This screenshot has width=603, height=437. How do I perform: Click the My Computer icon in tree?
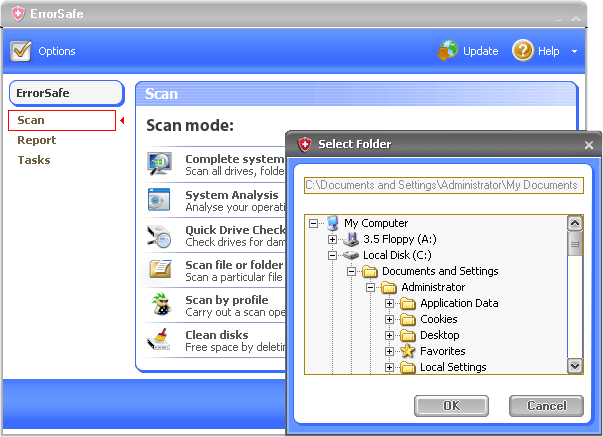click(333, 223)
